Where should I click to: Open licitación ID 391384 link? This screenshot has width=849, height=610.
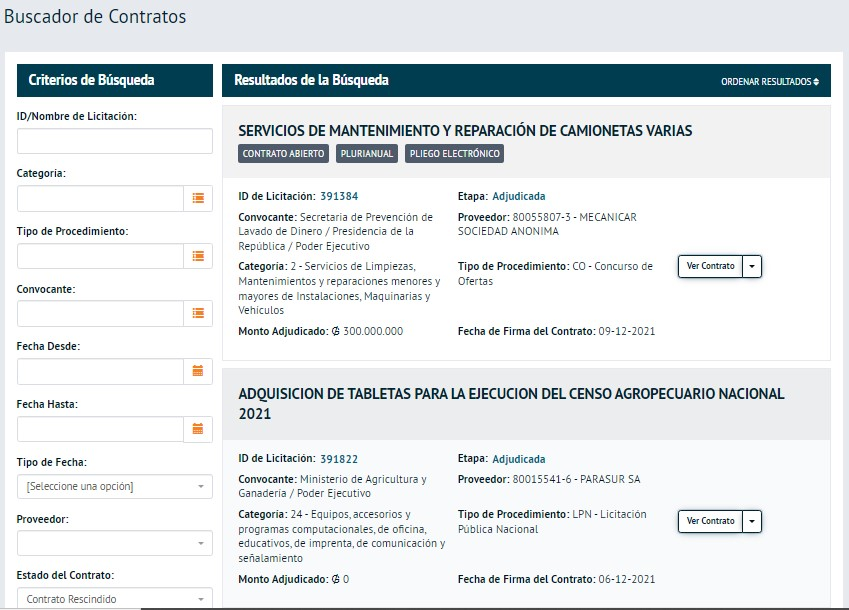(339, 197)
